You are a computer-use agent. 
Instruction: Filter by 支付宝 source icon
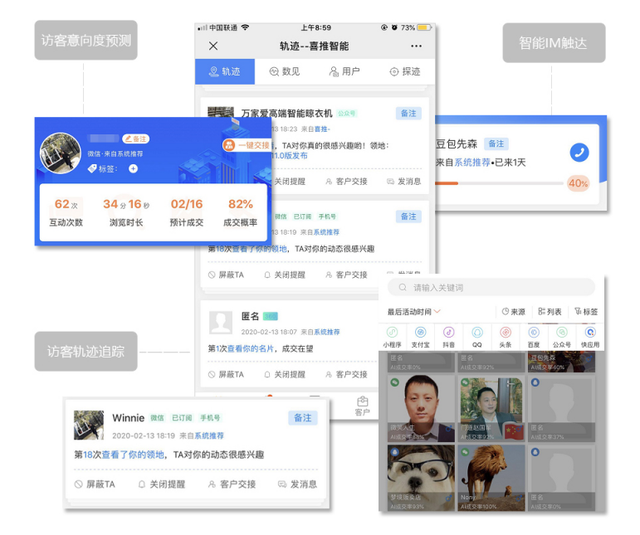[420, 337]
